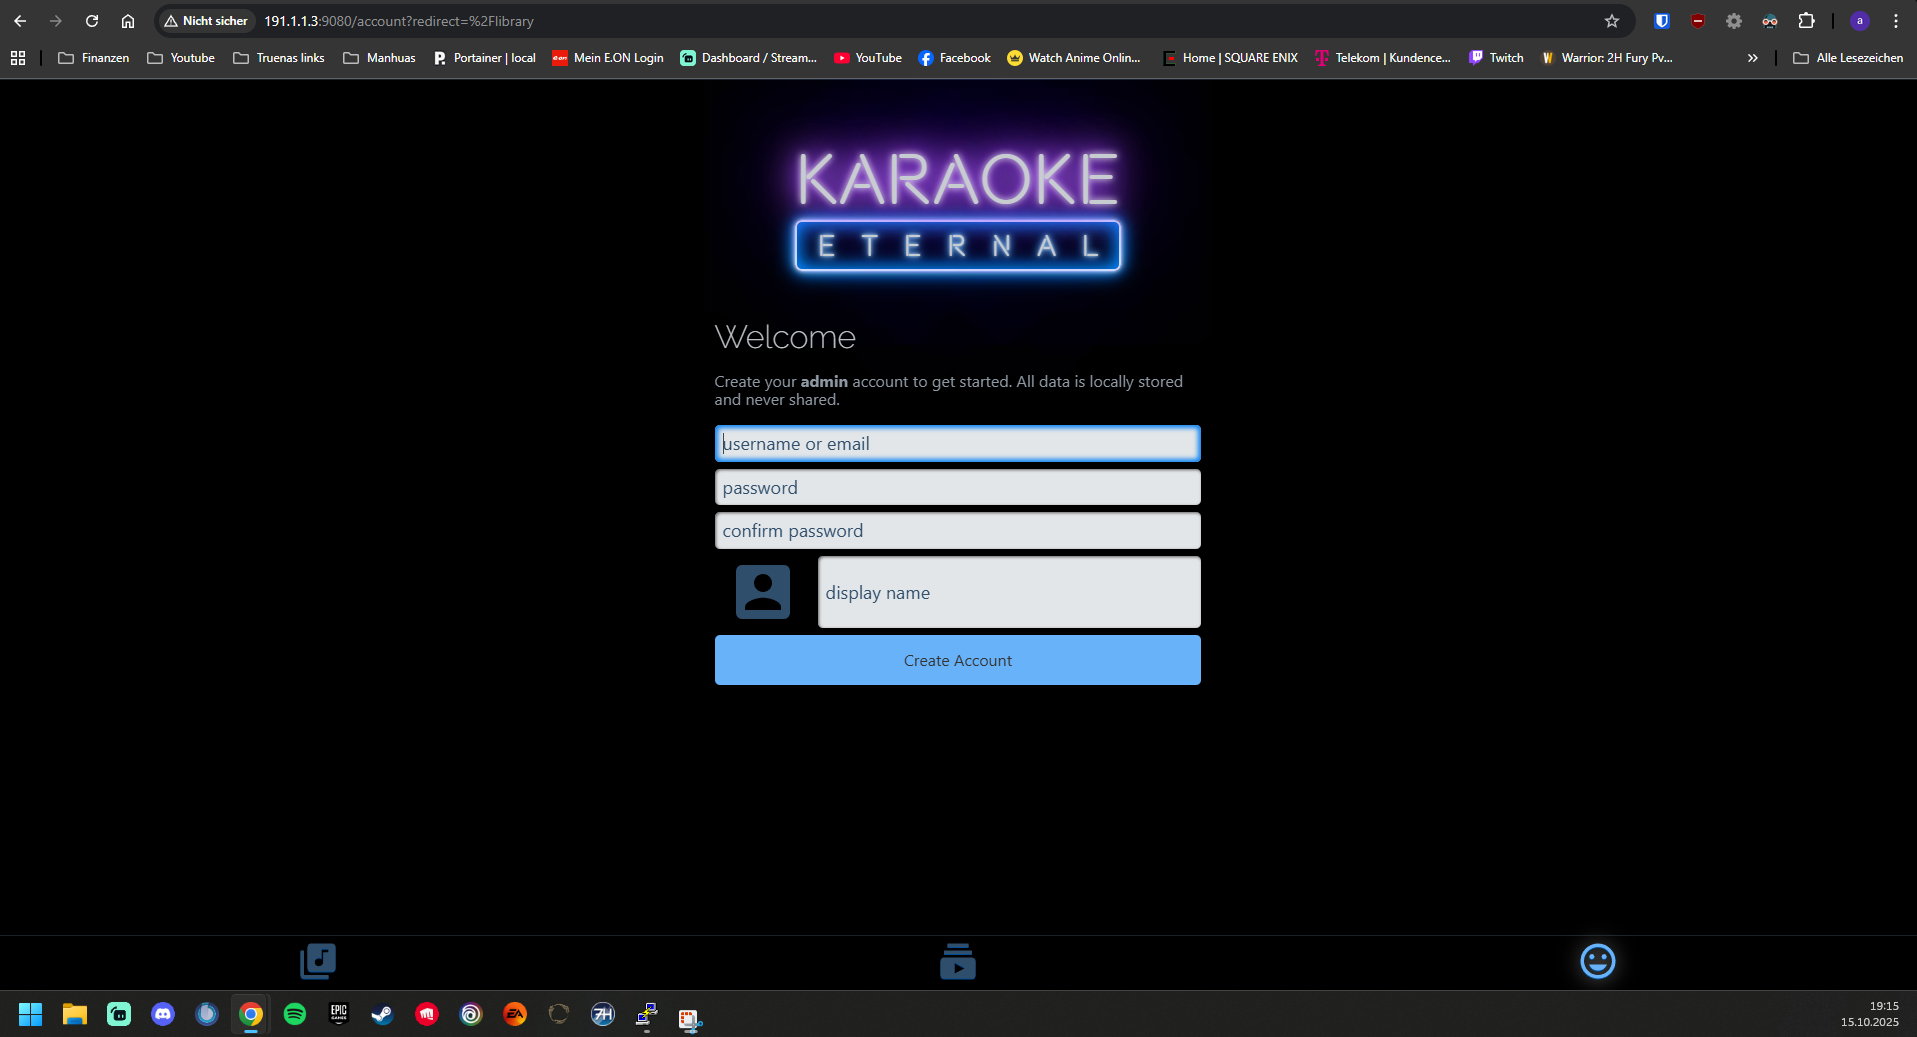Image resolution: width=1917 pixels, height=1037 pixels.
Task: Click the confirm password field
Action: pyautogui.click(x=957, y=531)
